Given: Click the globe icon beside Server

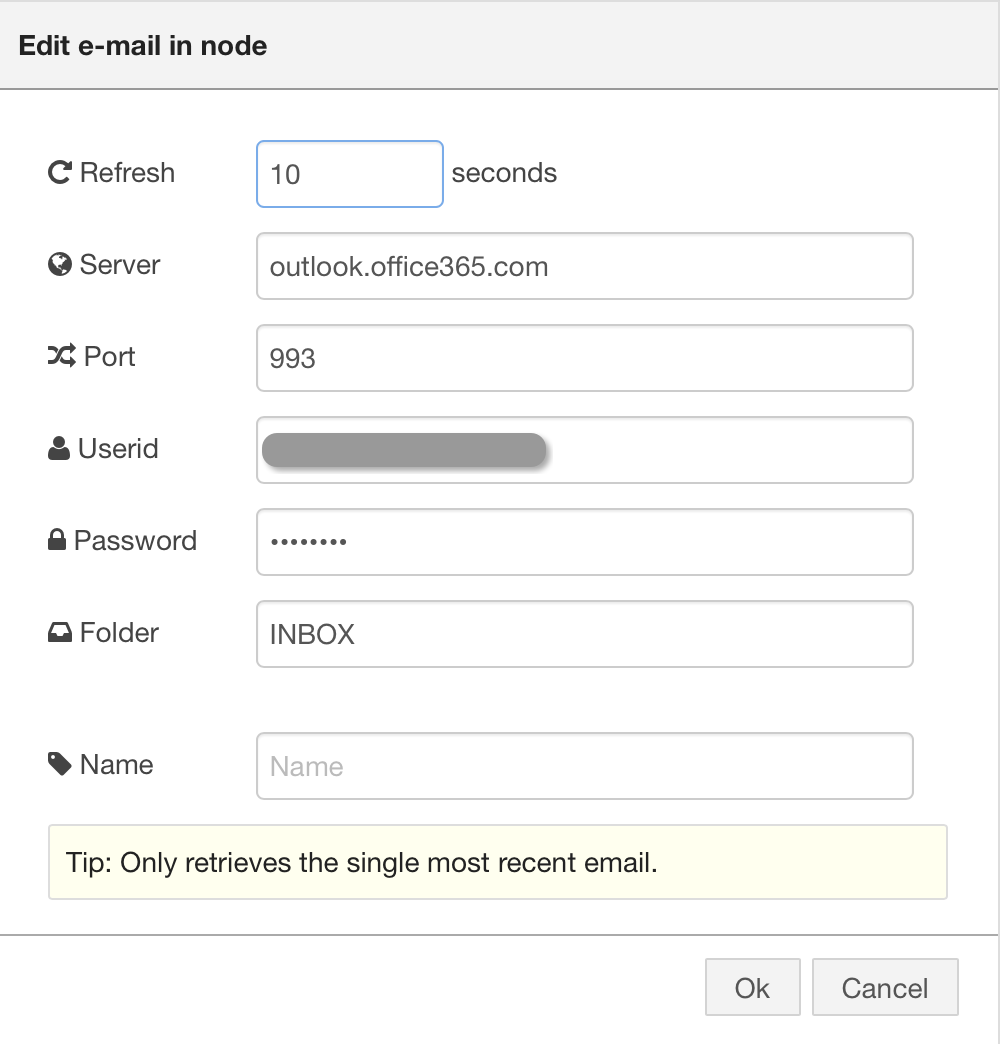Looking at the screenshot, I should 60,265.
